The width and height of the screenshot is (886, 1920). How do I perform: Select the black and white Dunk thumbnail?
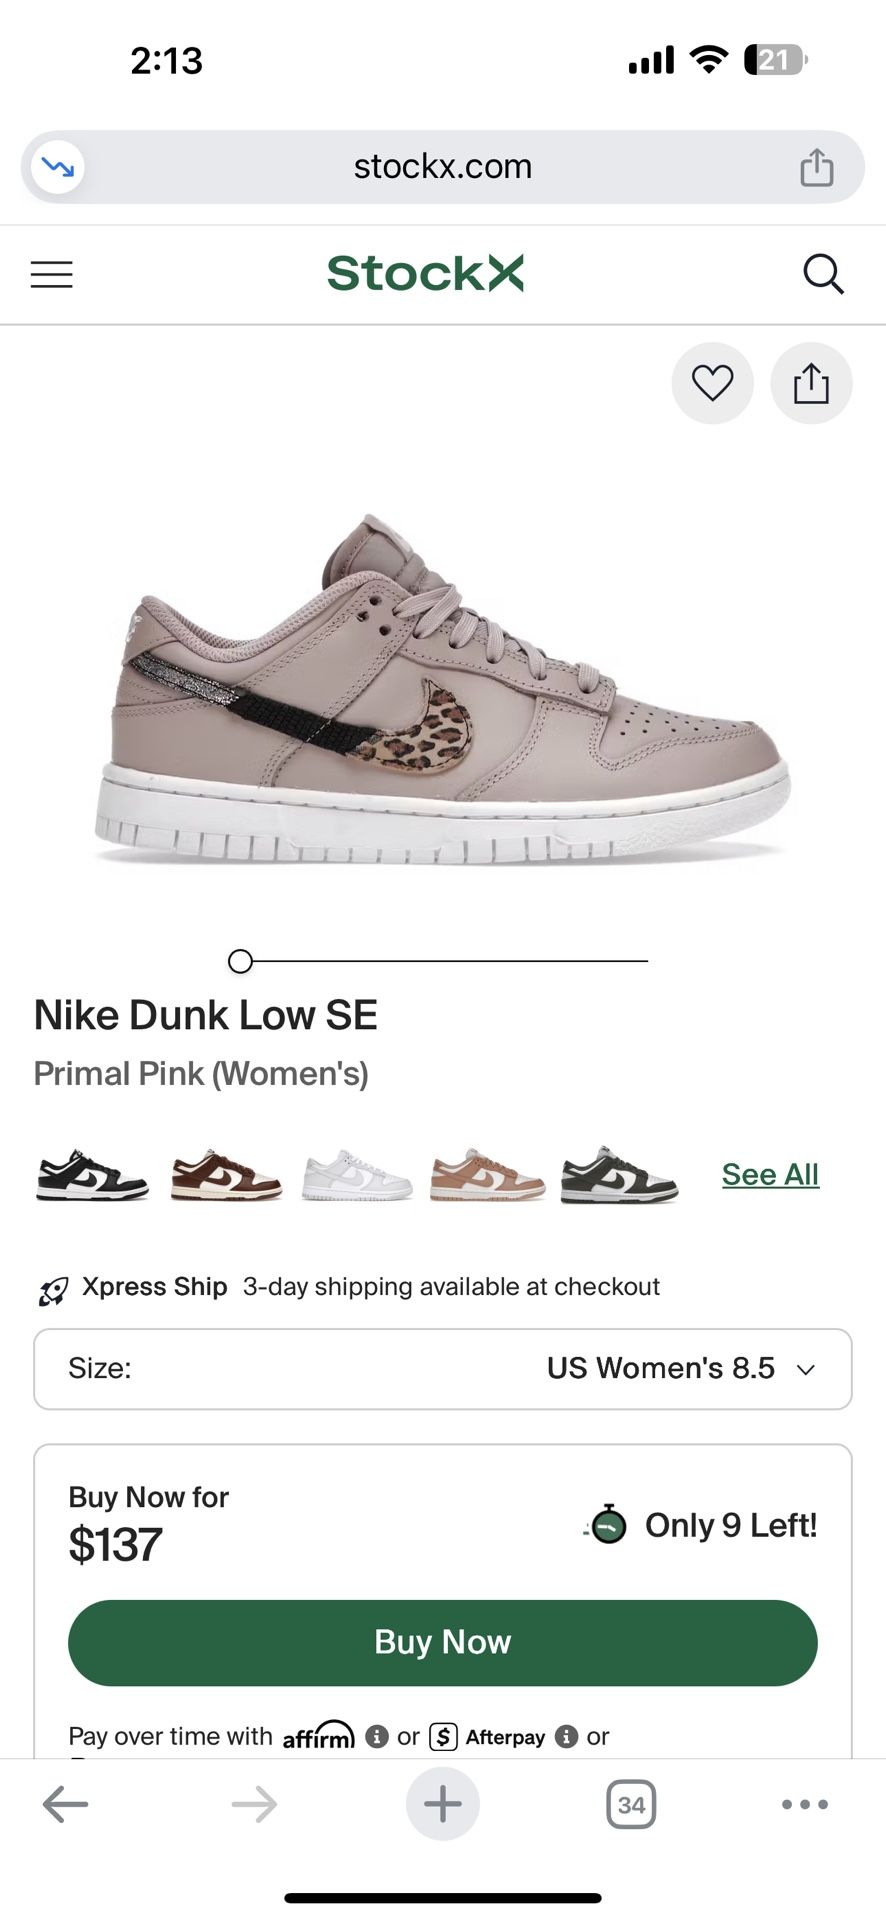92,1175
